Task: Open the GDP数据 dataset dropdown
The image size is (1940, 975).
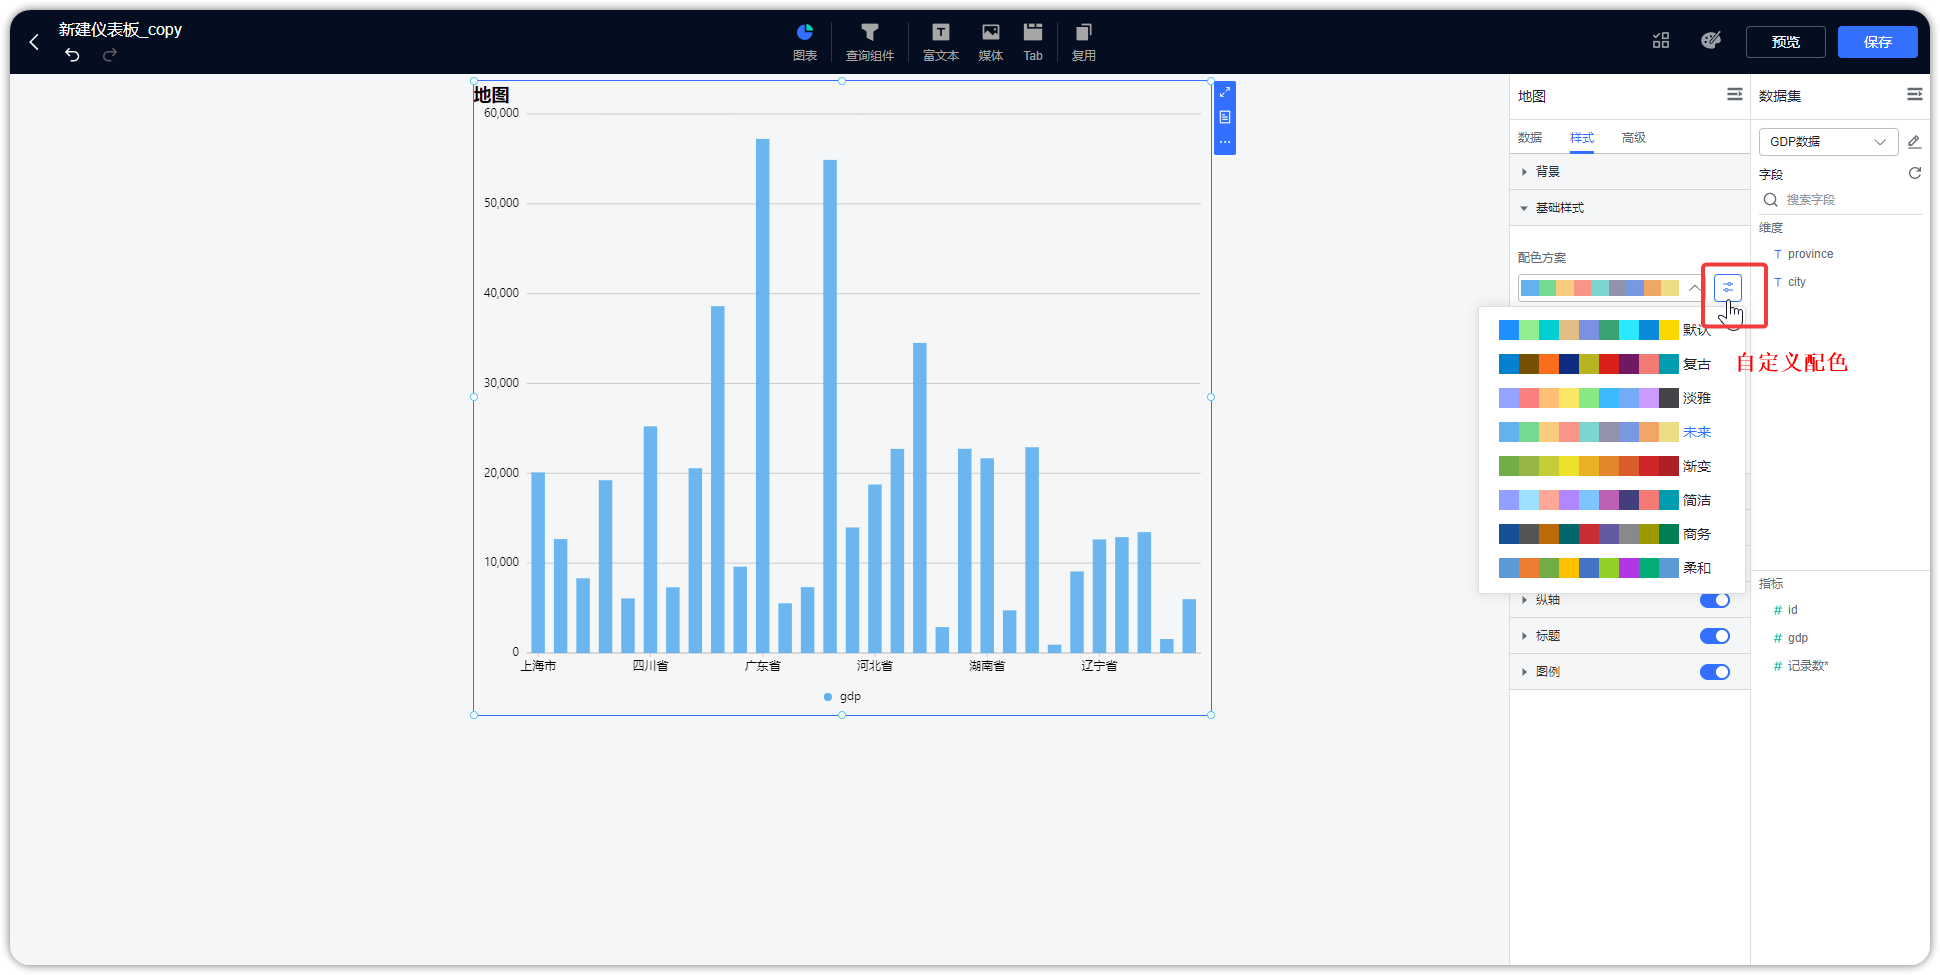Action: pyautogui.click(x=1828, y=142)
